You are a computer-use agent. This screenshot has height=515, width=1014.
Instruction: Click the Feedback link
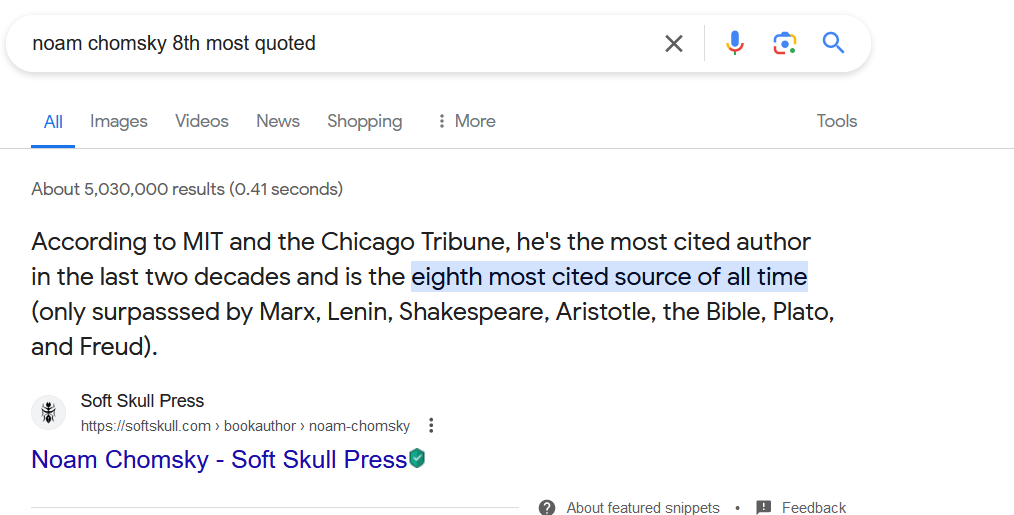[814, 507]
